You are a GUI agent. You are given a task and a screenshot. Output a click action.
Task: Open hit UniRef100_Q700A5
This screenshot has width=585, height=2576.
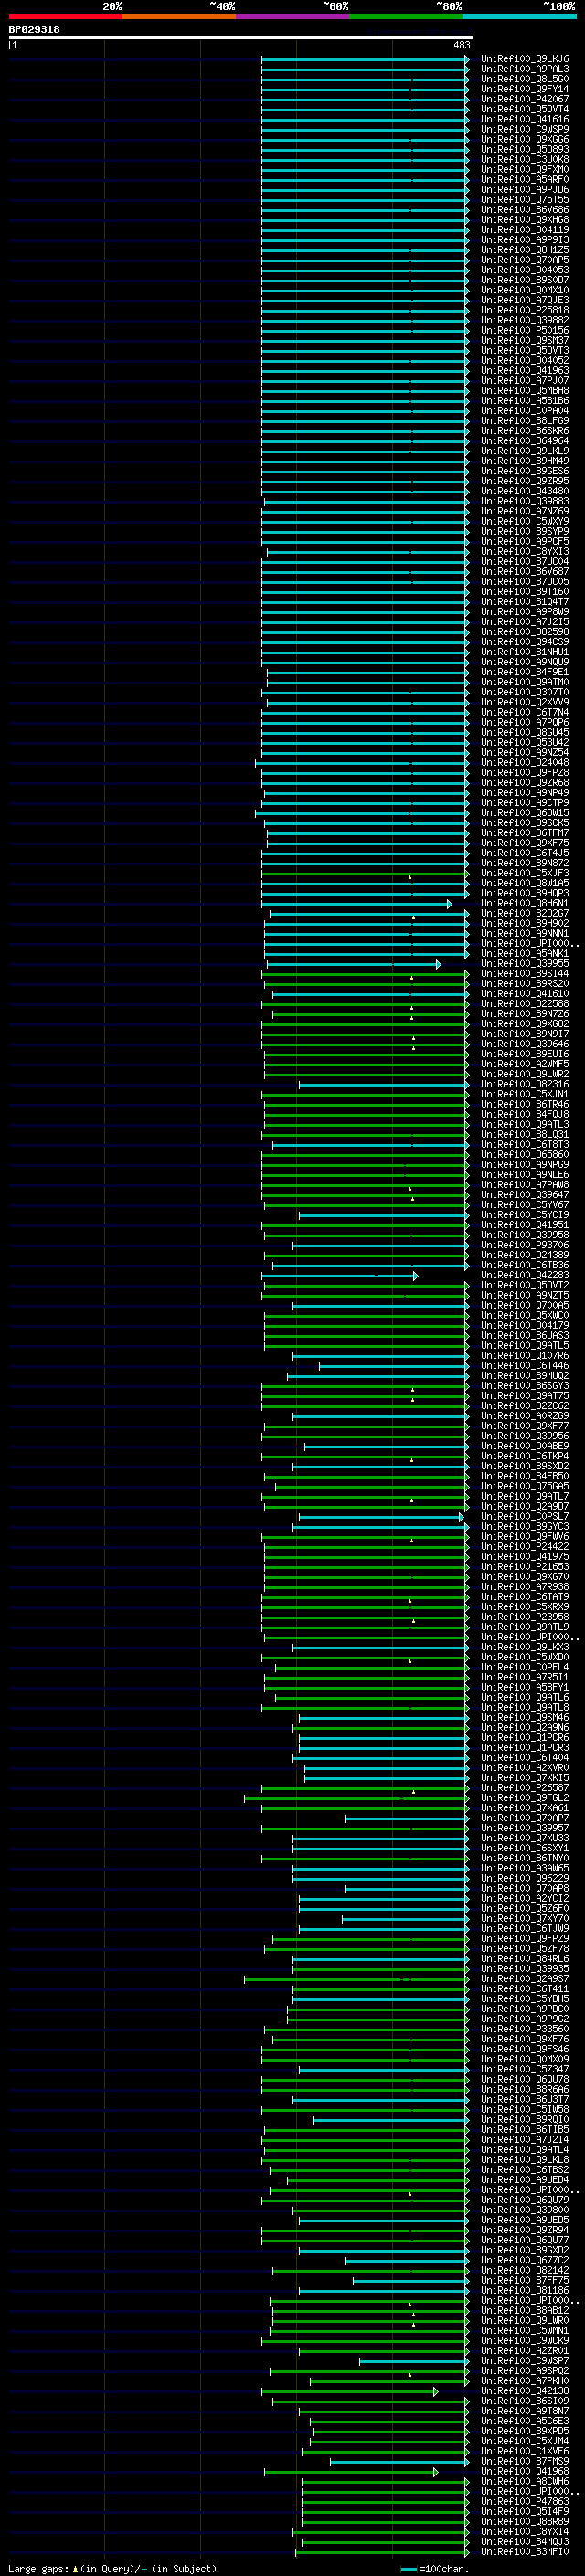click(524, 1306)
